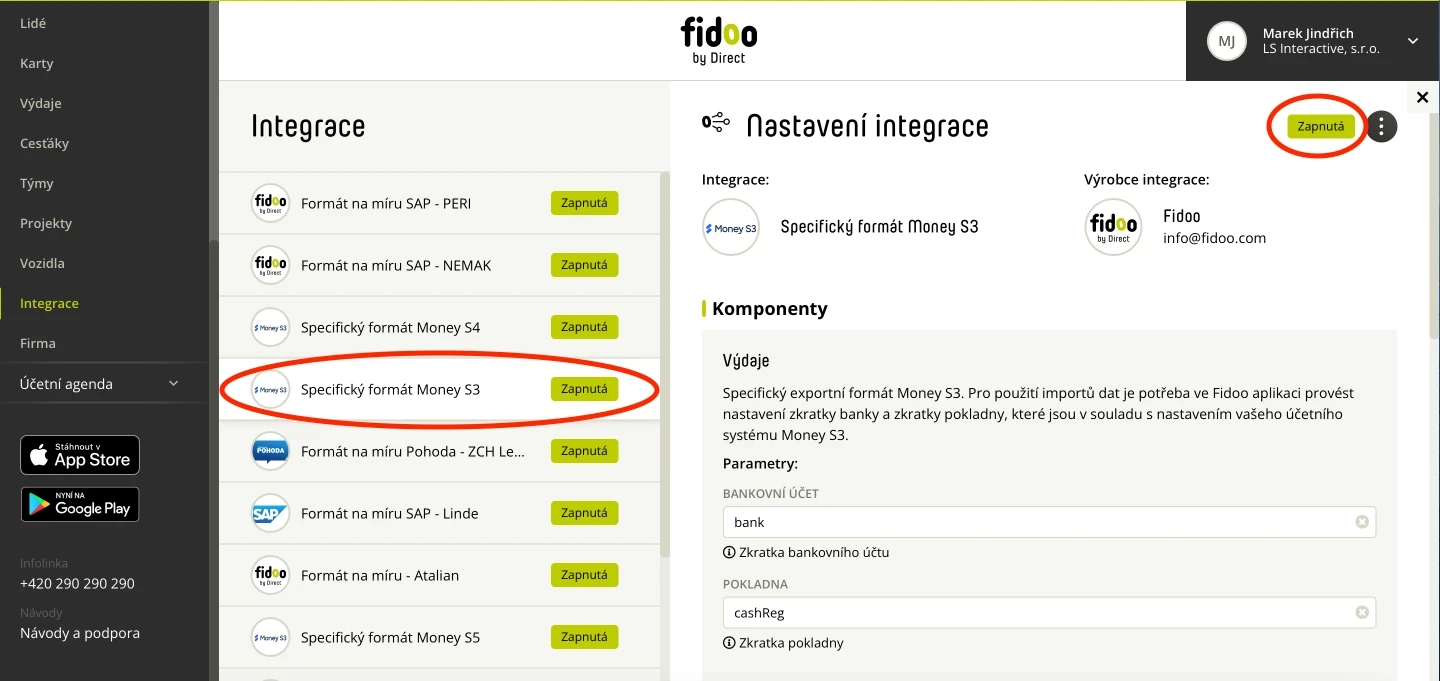Open Návody a podpora link
The width and height of the screenshot is (1440, 681).
pos(80,633)
